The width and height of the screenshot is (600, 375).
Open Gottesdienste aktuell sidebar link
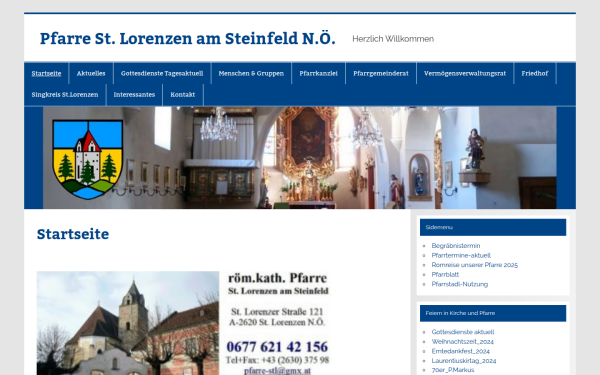(463, 332)
